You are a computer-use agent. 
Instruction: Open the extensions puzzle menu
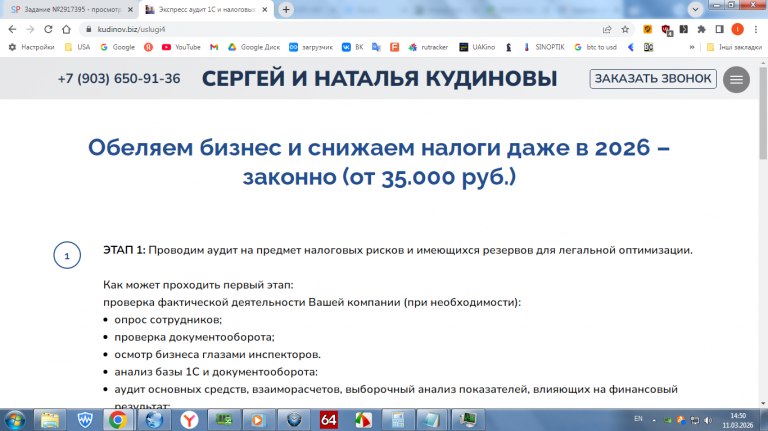coord(701,29)
